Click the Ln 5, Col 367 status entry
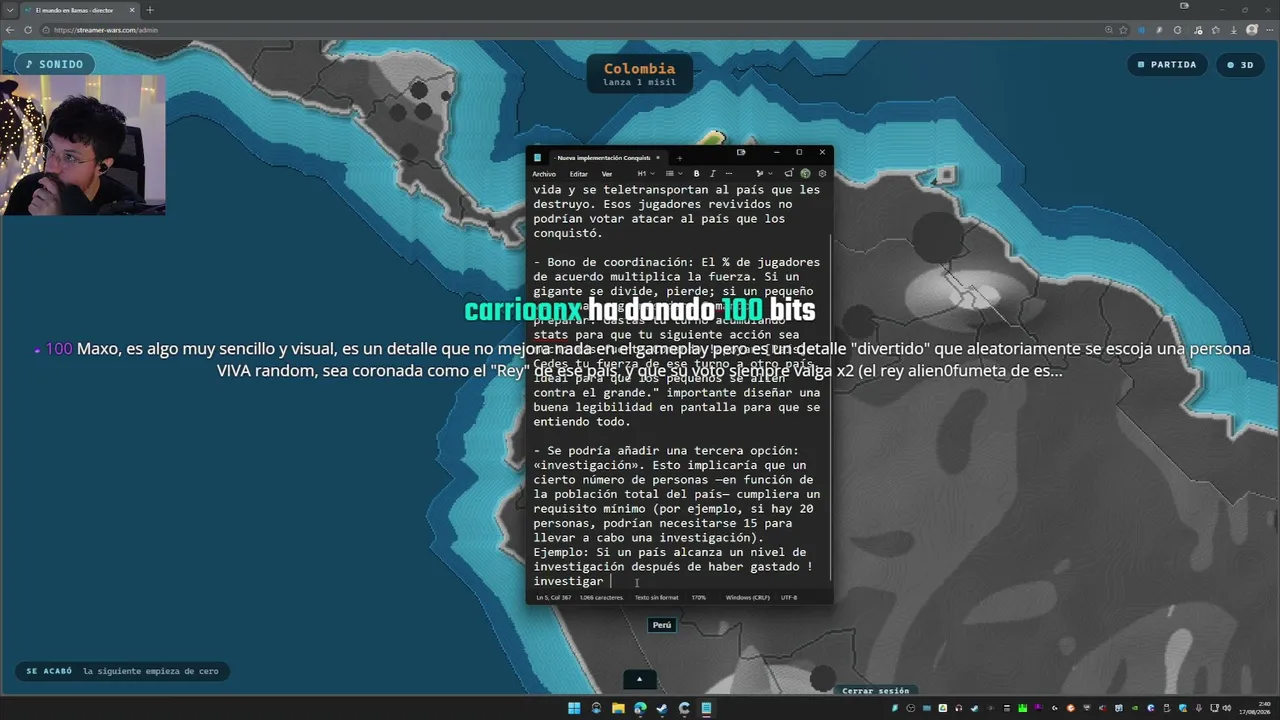This screenshot has width=1280, height=720. [553, 597]
